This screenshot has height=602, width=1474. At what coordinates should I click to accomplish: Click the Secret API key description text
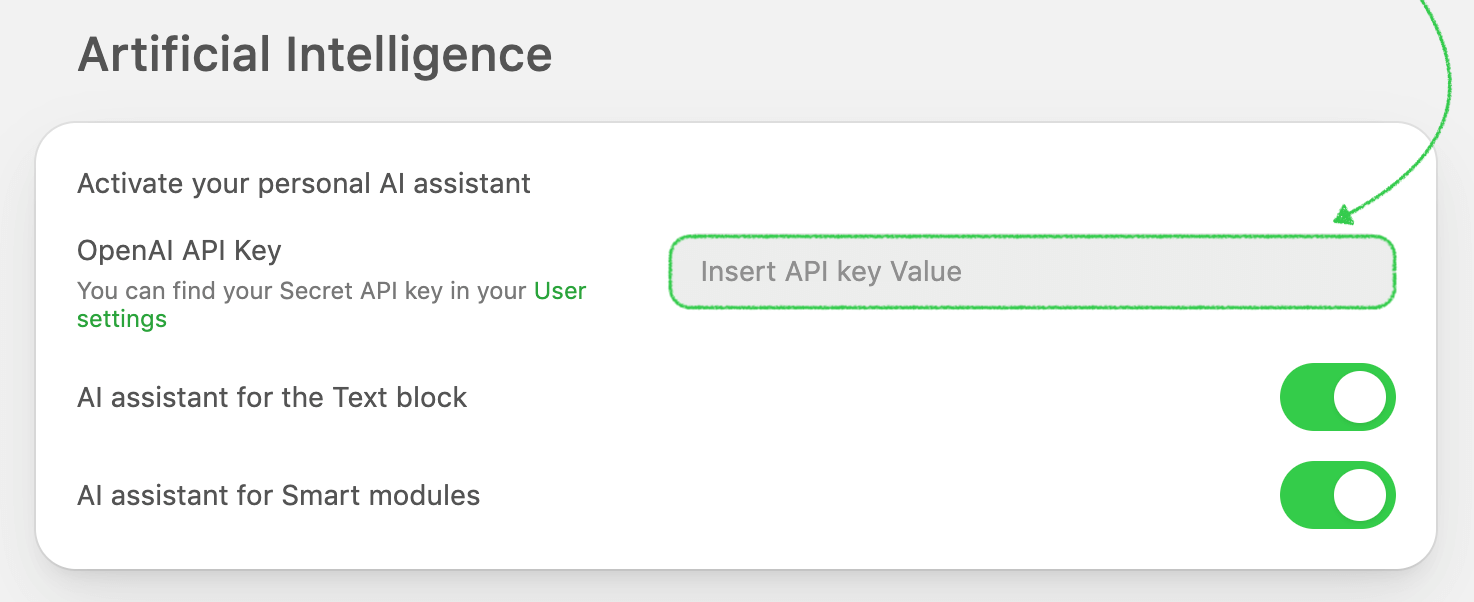pyautogui.click(x=302, y=291)
